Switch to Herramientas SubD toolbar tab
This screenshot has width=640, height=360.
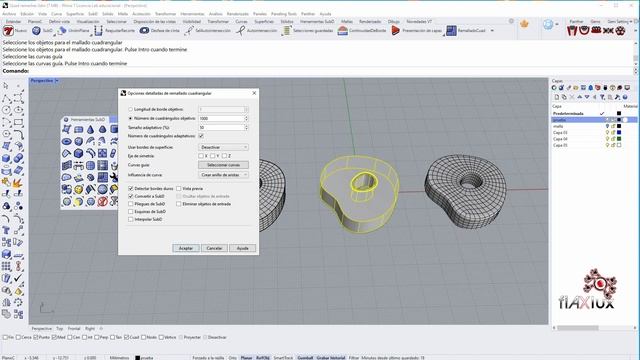click(317, 21)
